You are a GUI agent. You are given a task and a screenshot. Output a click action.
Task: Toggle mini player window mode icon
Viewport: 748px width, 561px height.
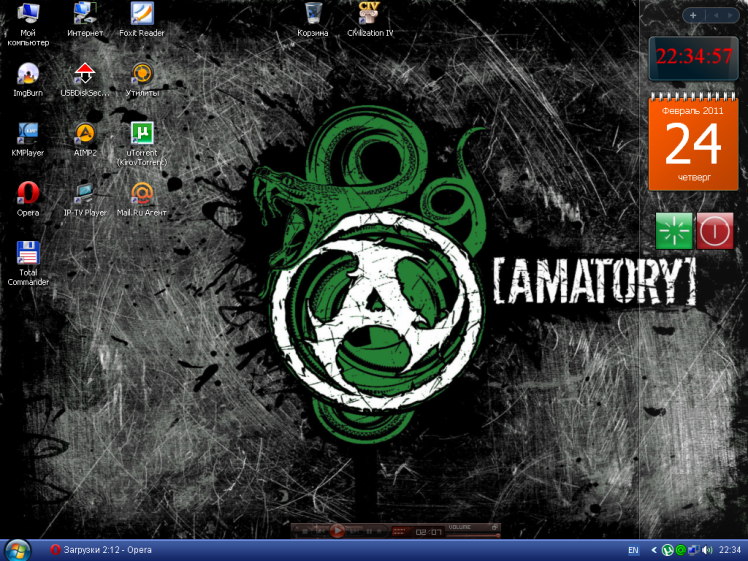coord(495,527)
